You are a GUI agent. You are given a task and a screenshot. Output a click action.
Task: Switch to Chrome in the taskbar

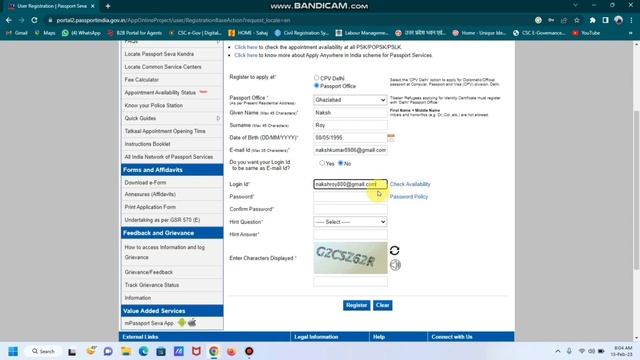click(x=214, y=351)
